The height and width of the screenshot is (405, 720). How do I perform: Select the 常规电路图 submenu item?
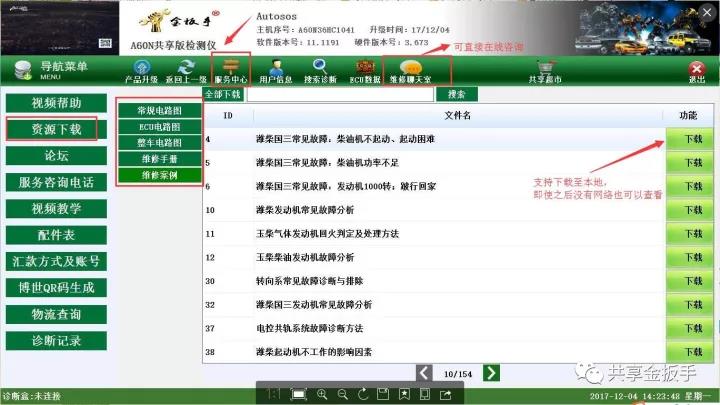159,110
